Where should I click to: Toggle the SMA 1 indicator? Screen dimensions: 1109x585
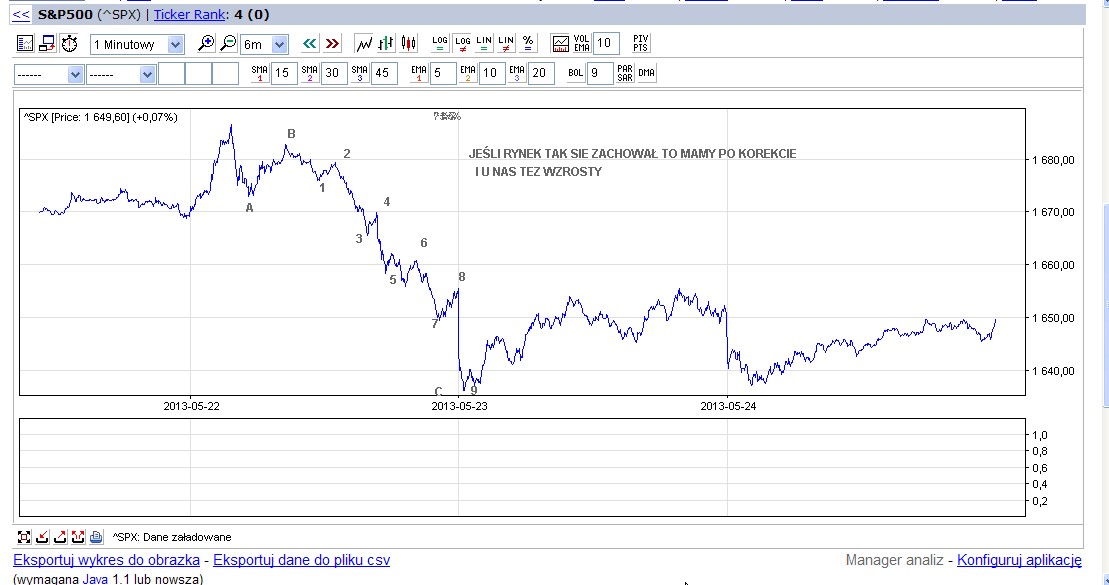tap(260, 73)
